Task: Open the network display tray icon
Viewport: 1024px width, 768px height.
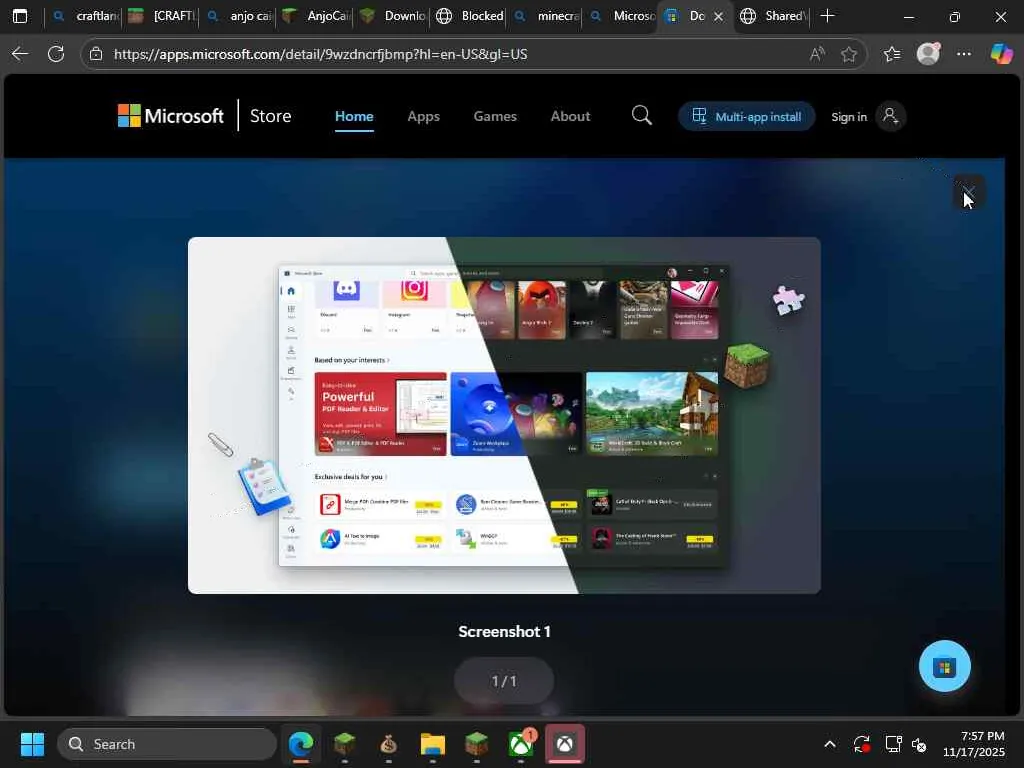Action: [x=893, y=744]
